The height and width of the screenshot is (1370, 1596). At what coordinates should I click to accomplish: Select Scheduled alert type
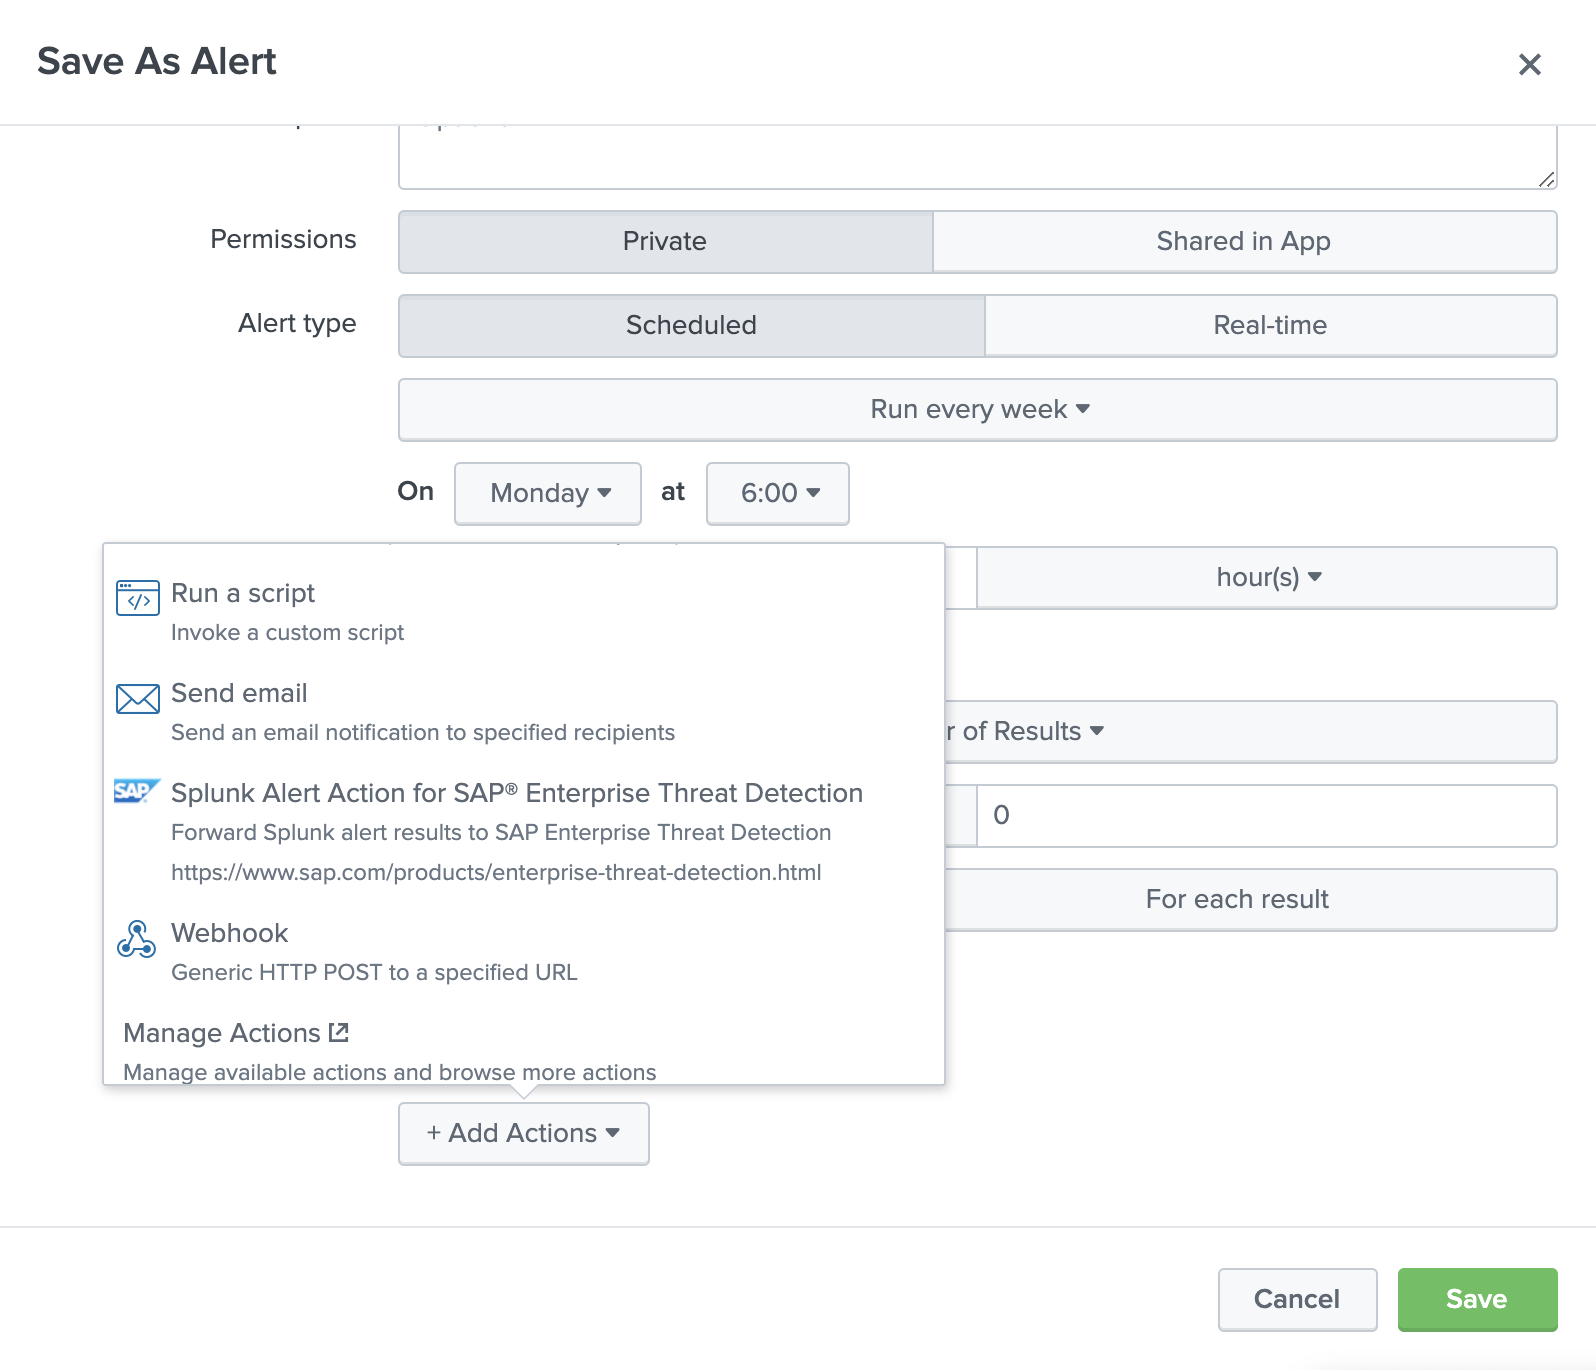691,325
